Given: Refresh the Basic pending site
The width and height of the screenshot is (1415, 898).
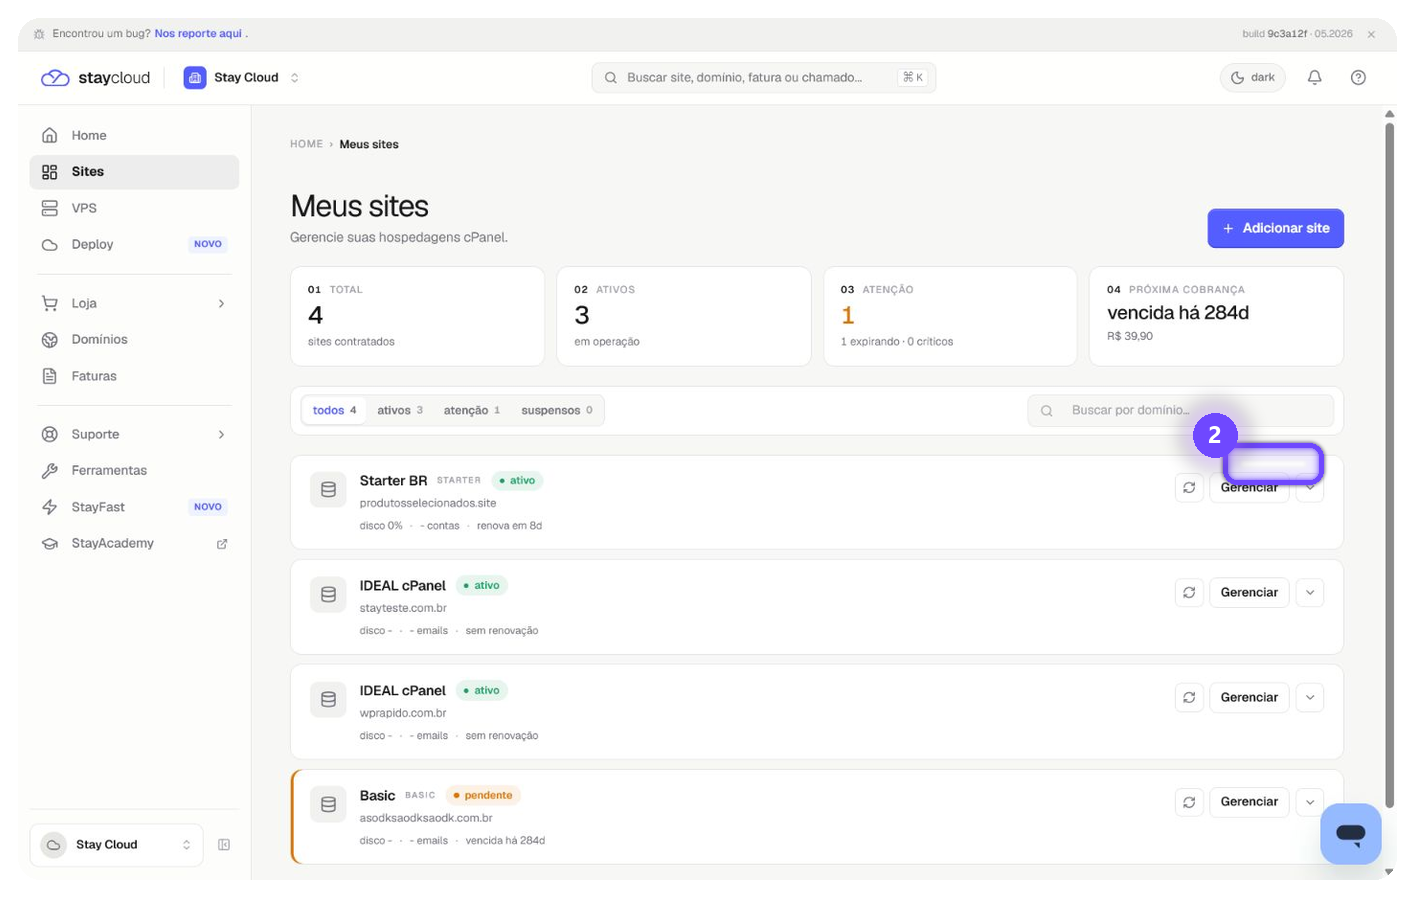Looking at the screenshot, I should [x=1189, y=802].
